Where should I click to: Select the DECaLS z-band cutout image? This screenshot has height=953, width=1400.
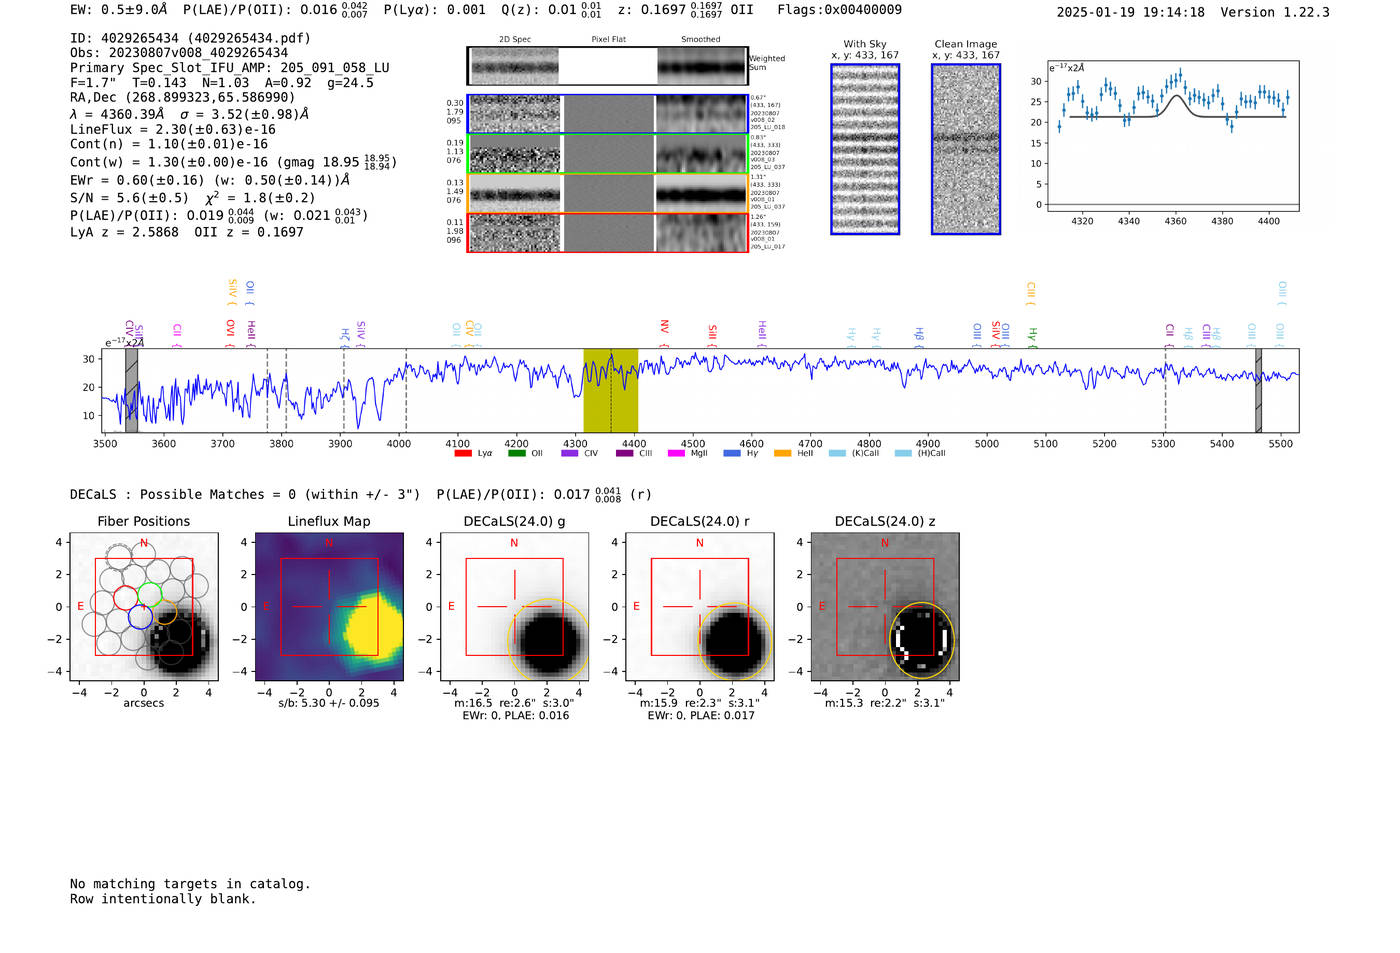(884, 607)
